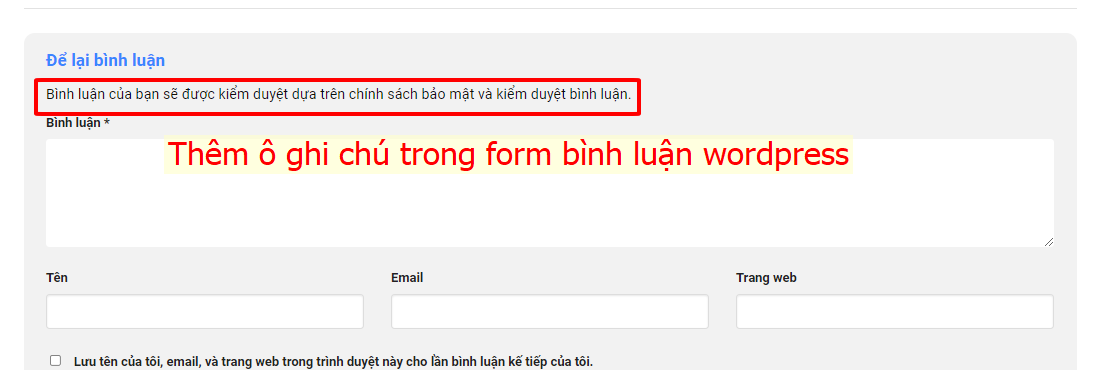Image resolution: width=1100 pixels, height=370 pixels.
Task: Click the Bình luận comment text area
Action: 549,193
